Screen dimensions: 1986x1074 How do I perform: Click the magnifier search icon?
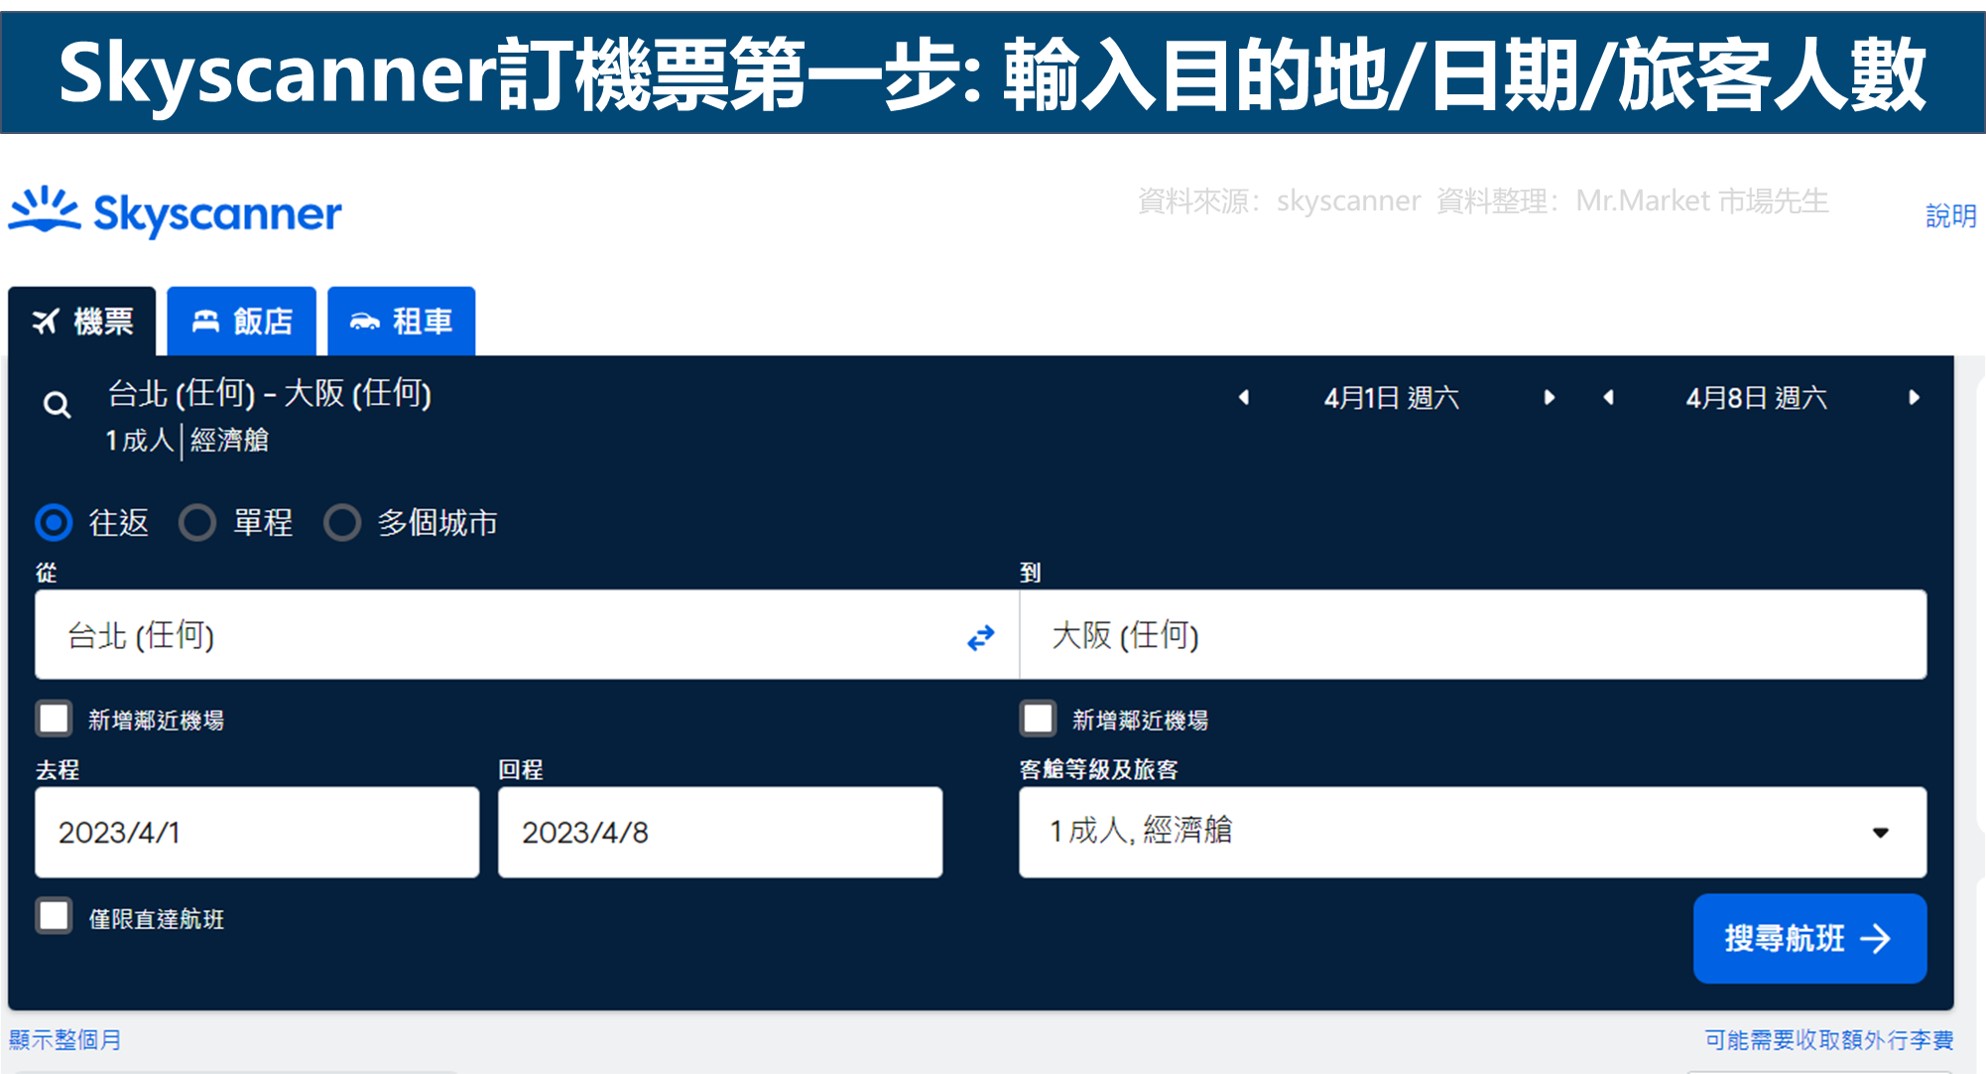[57, 405]
